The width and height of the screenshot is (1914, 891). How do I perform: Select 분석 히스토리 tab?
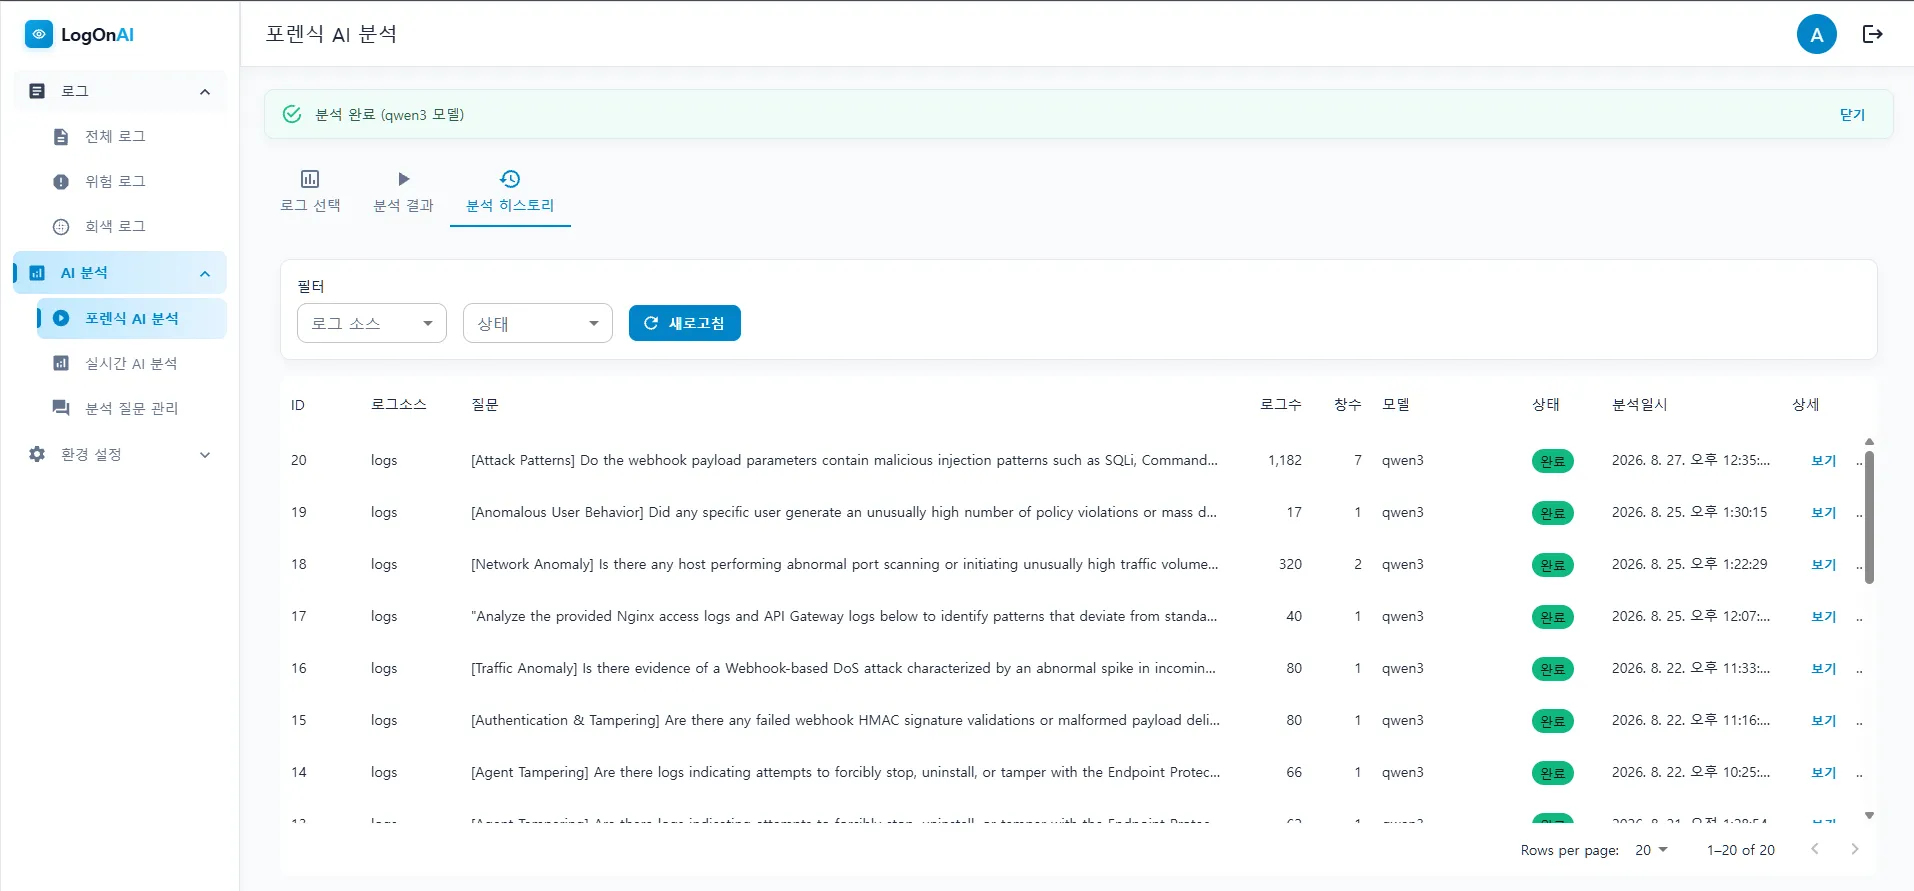point(510,192)
